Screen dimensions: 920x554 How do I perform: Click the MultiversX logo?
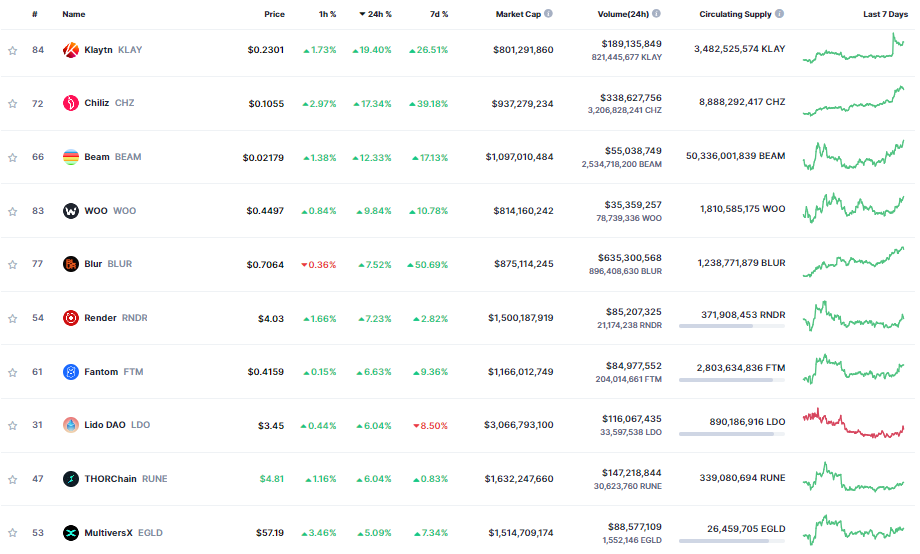(x=71, y=533)
